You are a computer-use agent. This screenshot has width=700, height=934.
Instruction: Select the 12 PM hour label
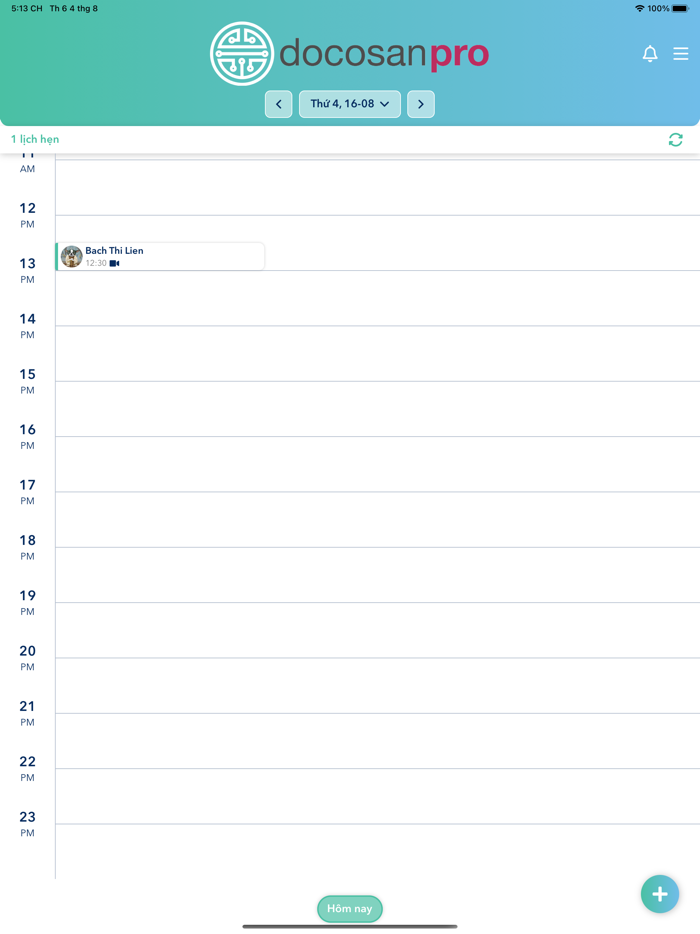tap(27, 214)
